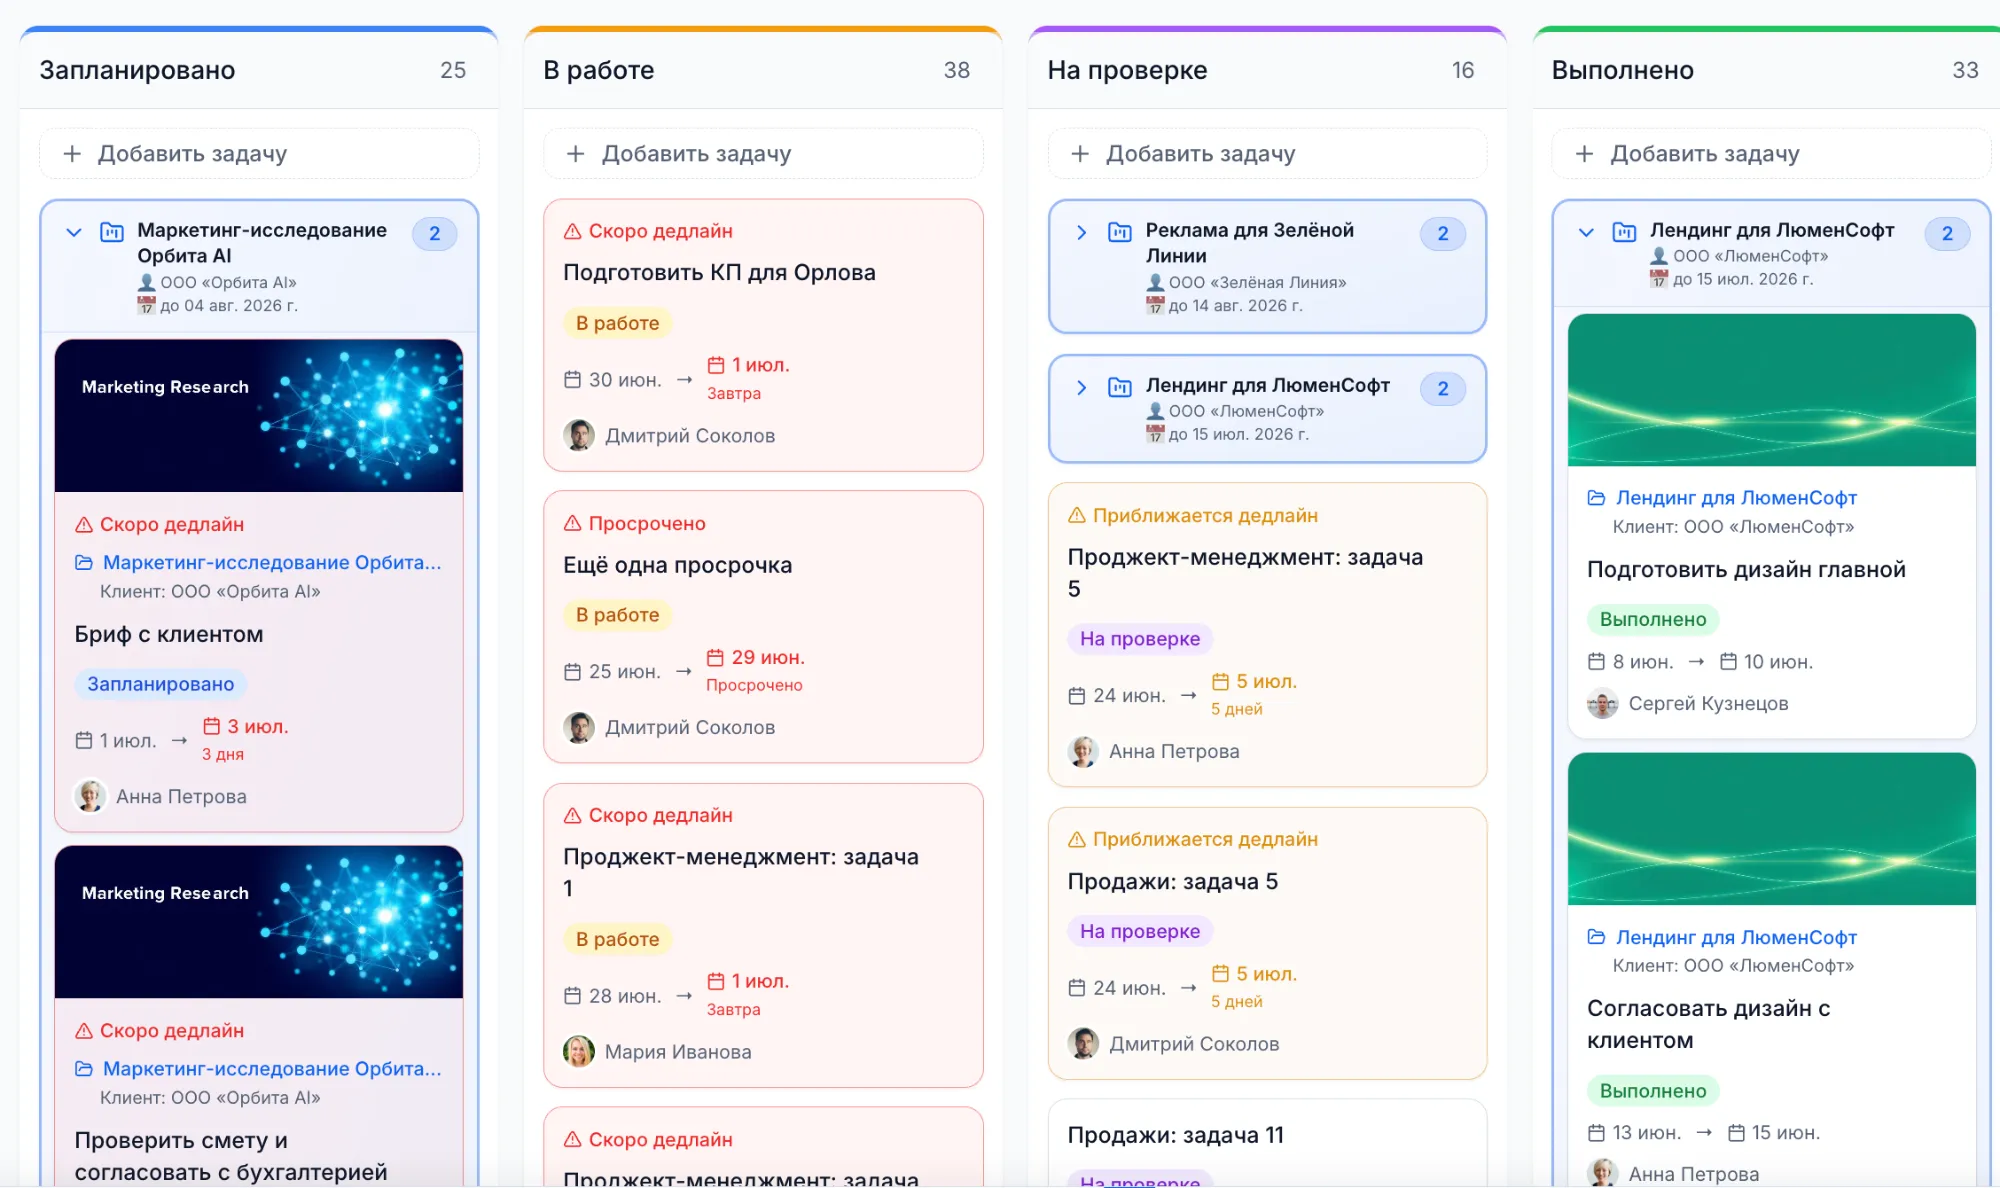Expand Лендинг для ЛюменСофт group in На проверке
The height and width of the screenshot is (1188, 2000).
1081,387
